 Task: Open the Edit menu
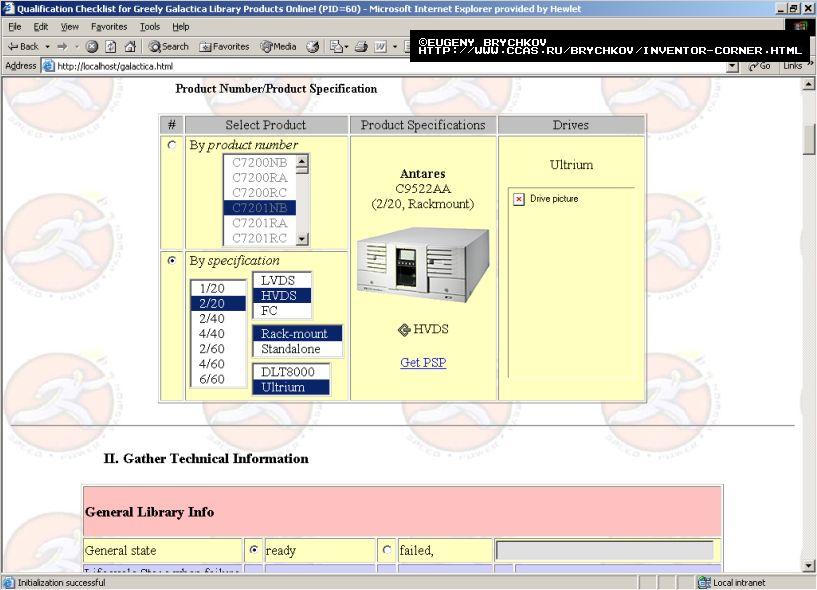[x=41, y=27]
